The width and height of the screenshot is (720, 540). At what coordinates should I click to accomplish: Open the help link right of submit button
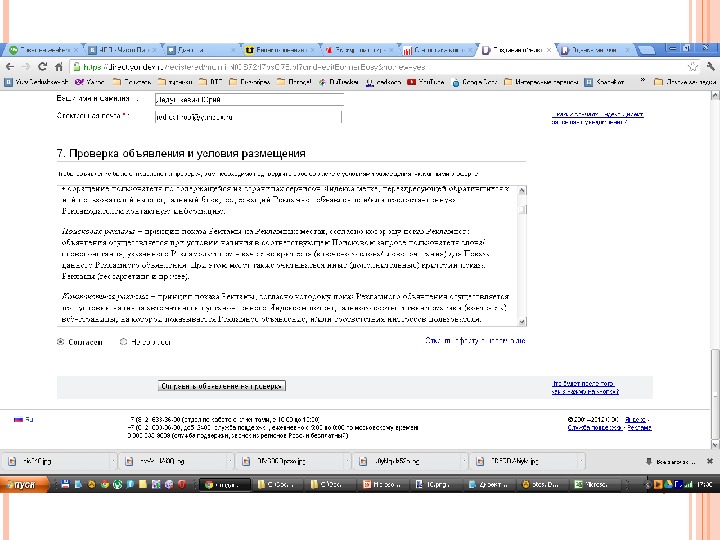585,387
